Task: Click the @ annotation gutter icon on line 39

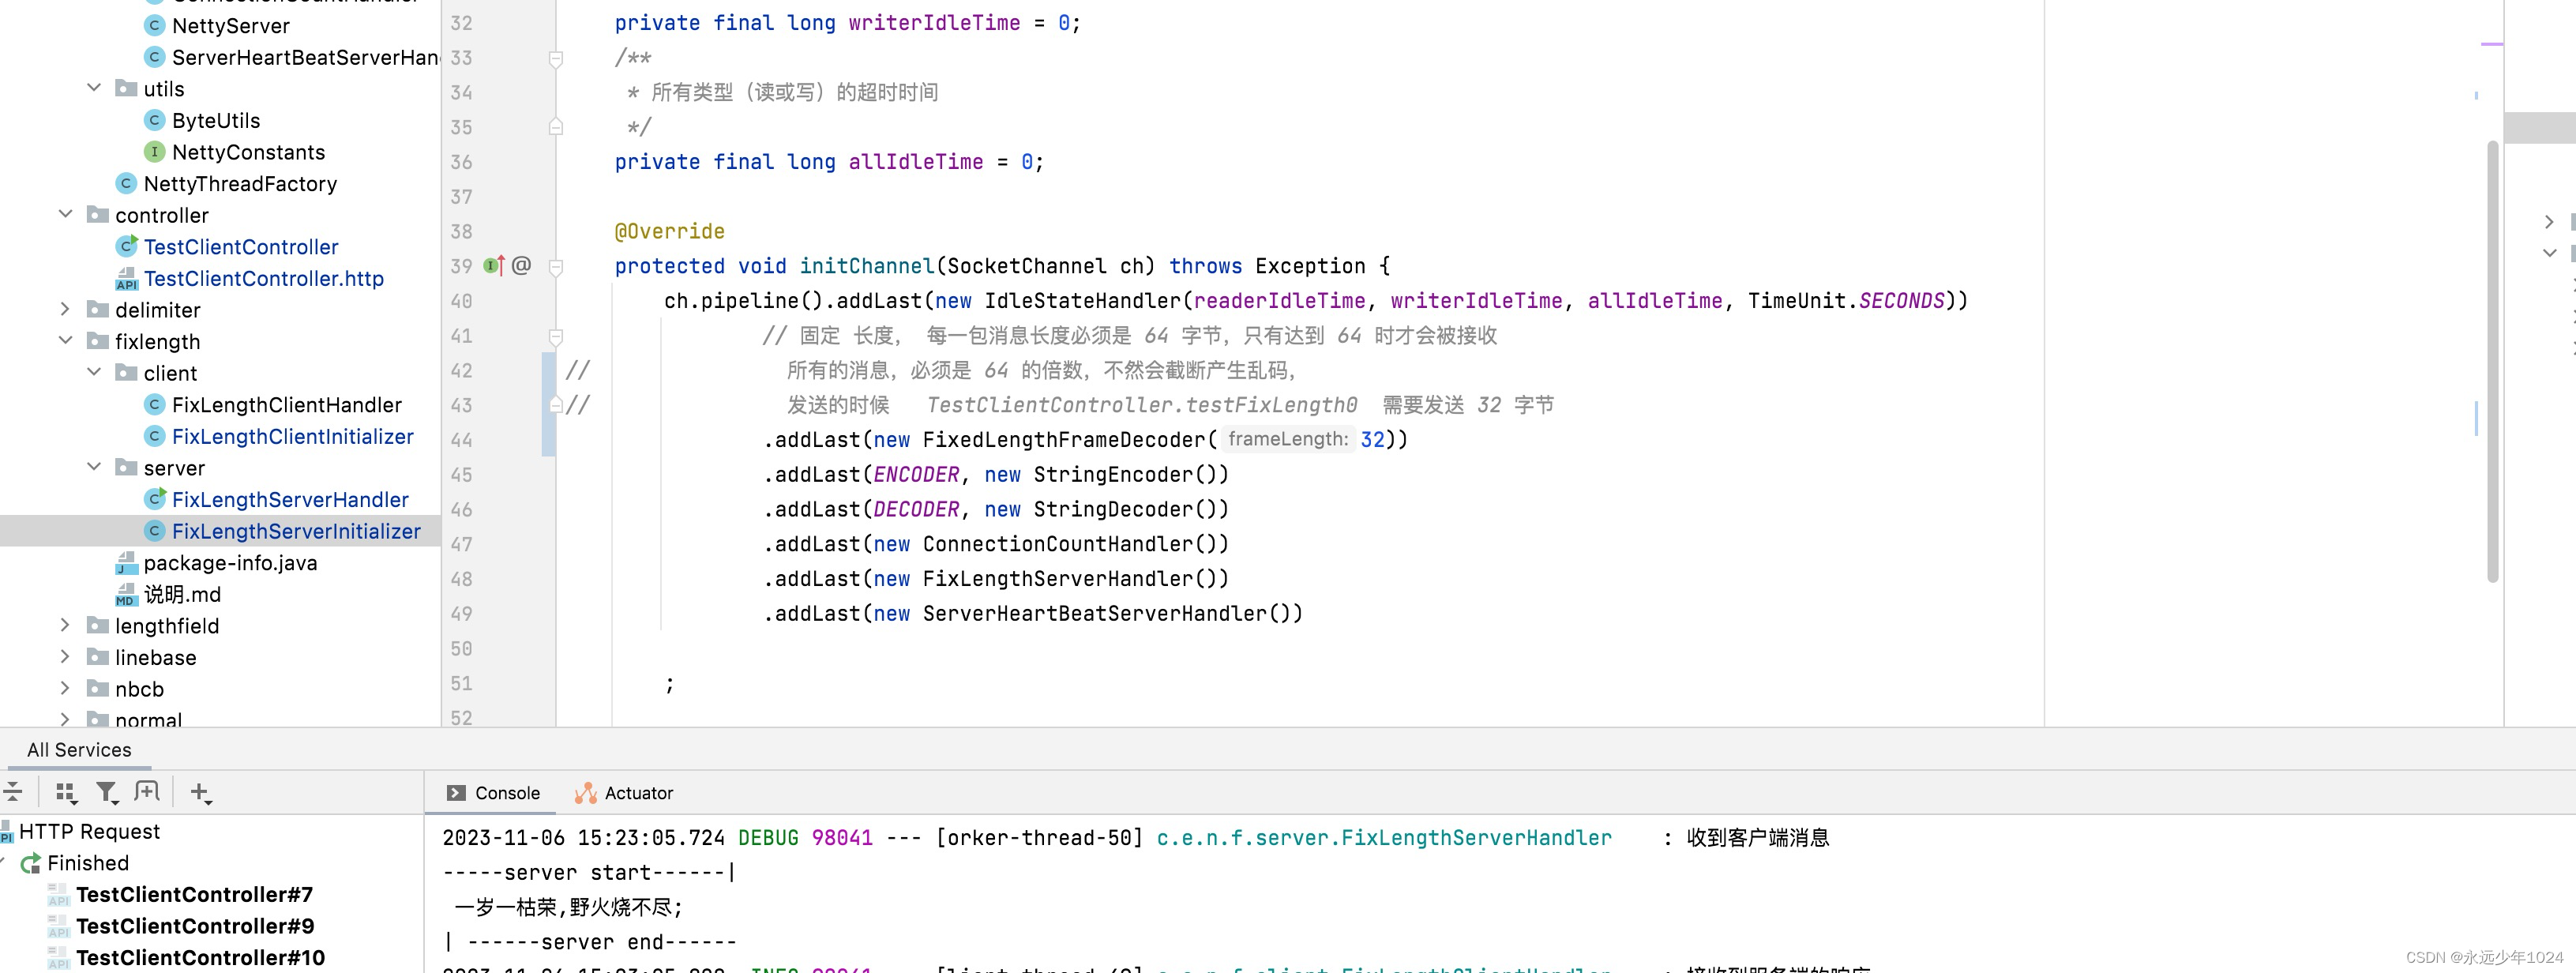Action: [x=521, y=265]
